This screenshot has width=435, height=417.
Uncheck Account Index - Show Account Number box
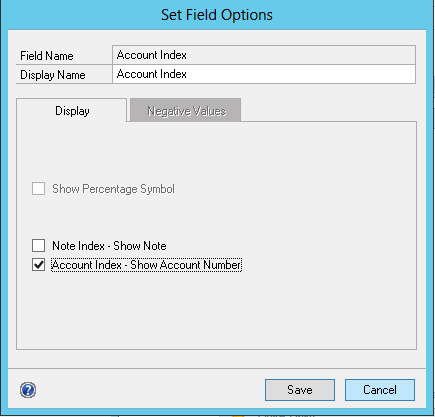pos(38,265)
